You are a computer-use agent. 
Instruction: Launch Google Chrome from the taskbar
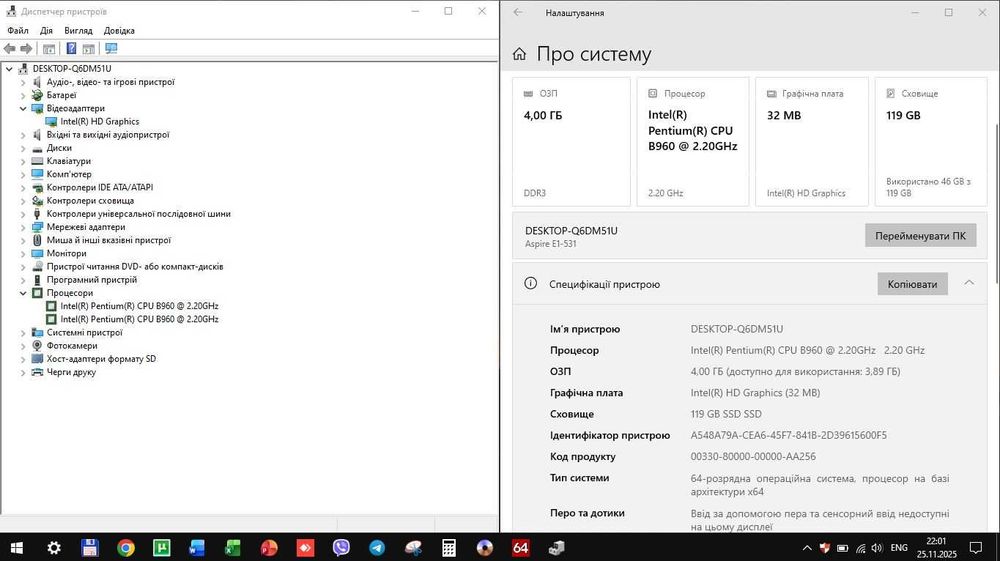(x=126, y=548)
